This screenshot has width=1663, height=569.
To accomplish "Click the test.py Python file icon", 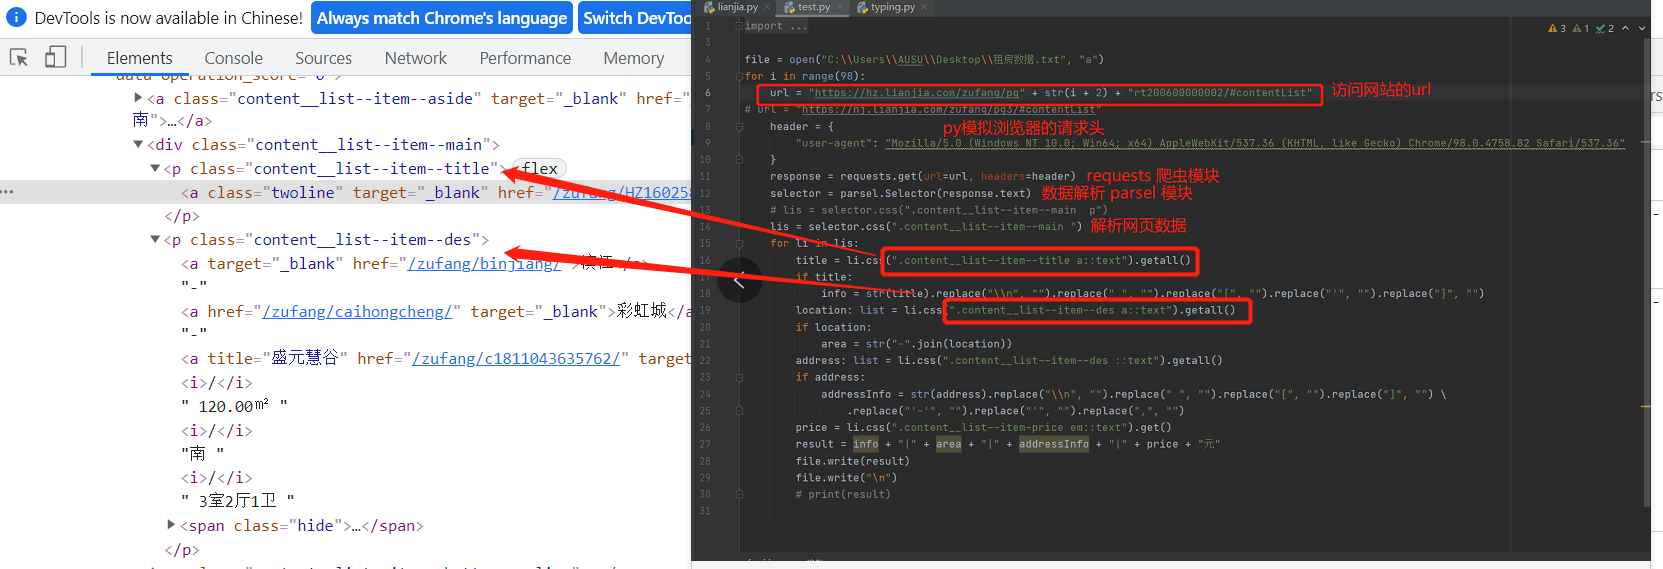I will pyautogui.click(x=789, y=7).
